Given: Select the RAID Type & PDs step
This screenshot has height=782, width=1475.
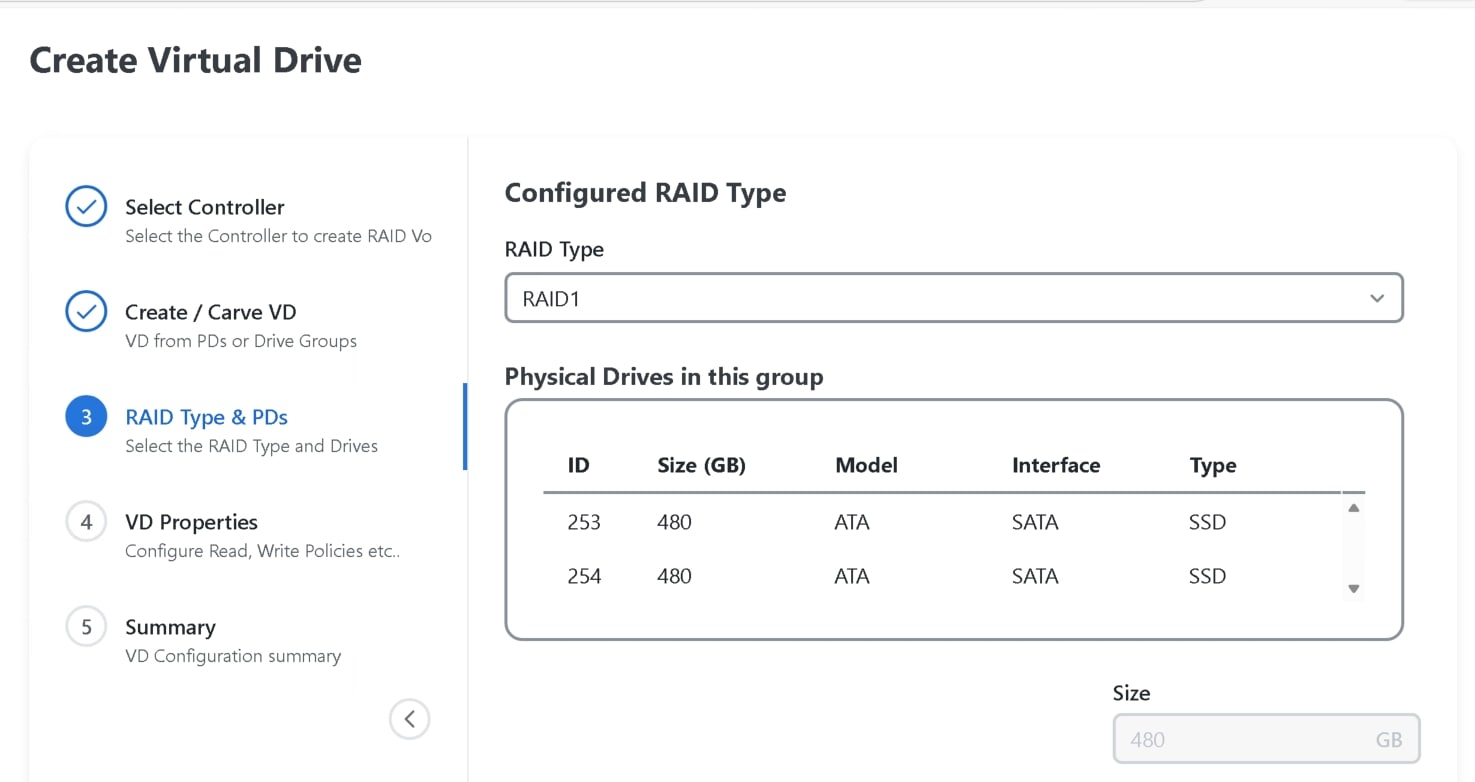Looking at the screenshot, I should [x=206, y=417].
